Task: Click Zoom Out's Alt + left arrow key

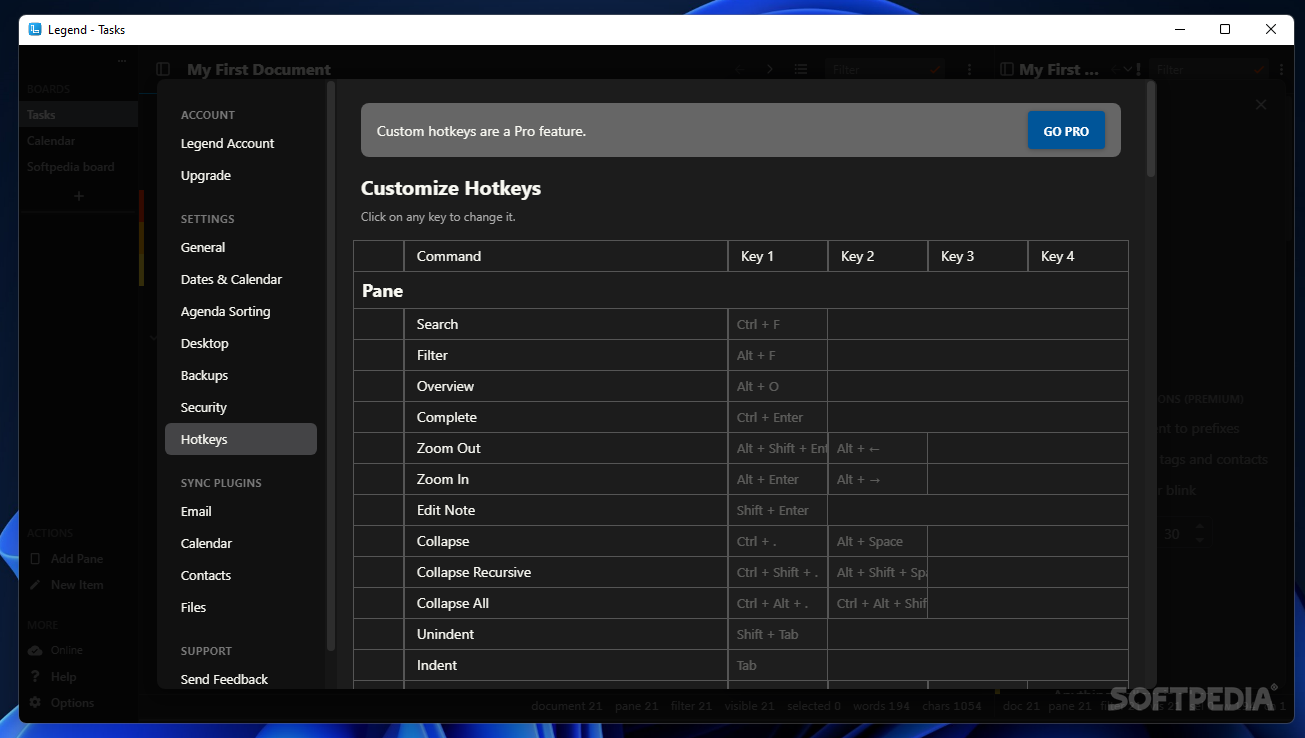Action: pos(878,448)
